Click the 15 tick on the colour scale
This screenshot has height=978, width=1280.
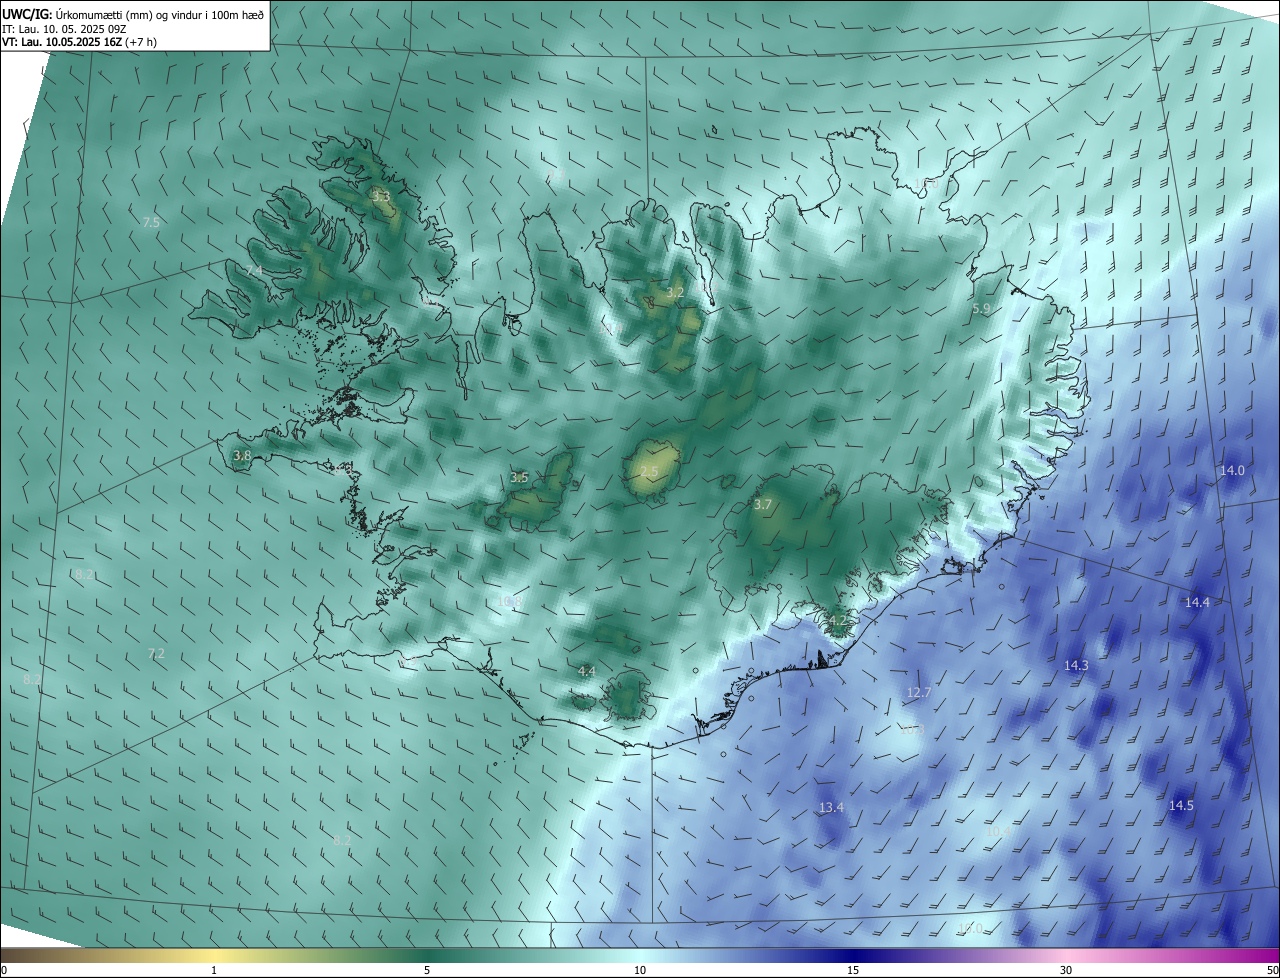point(853,970)
